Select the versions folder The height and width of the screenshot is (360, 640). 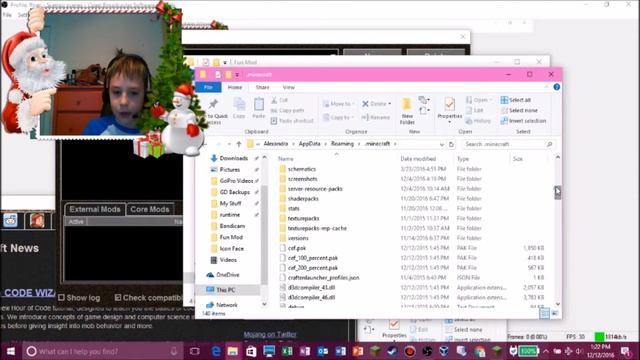coord(298,238)
